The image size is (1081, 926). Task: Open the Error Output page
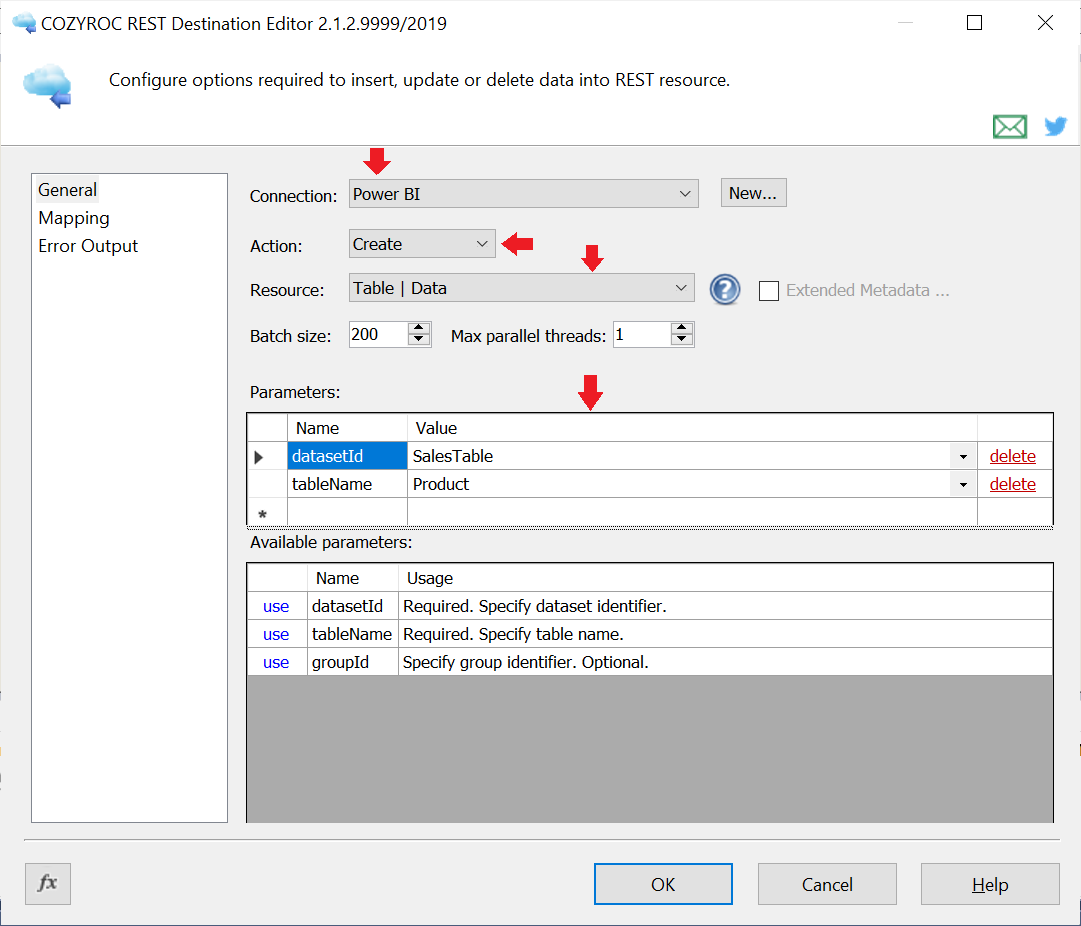click(x=88, y=246)
